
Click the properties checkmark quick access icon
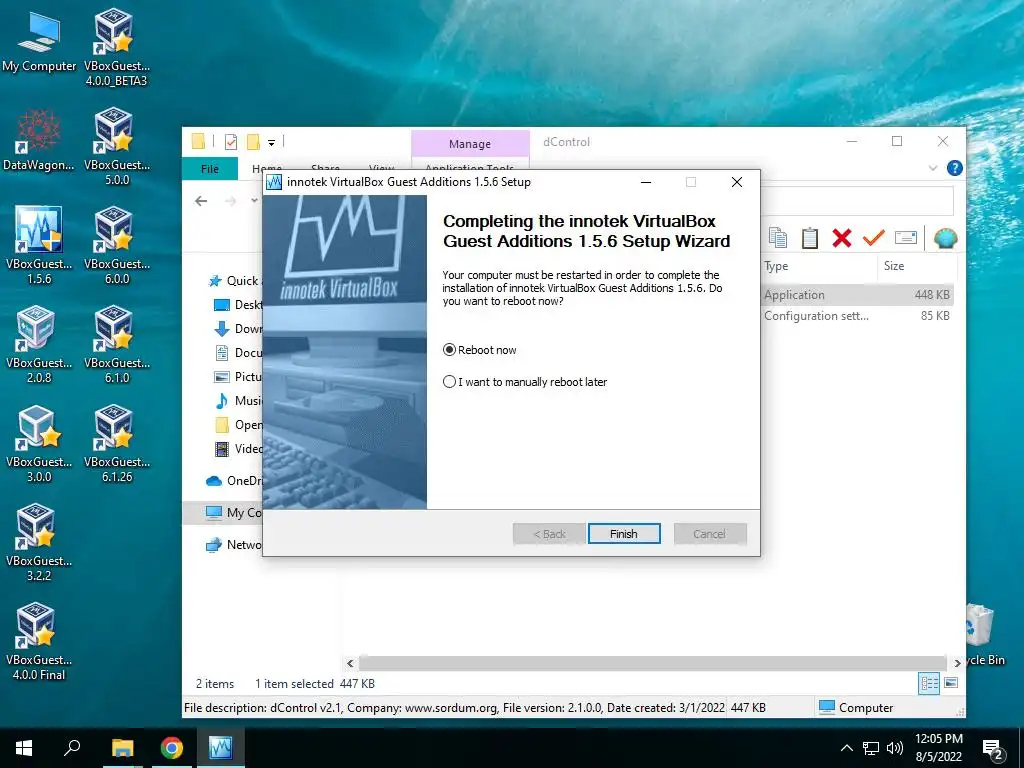click(x=231, y=142)
